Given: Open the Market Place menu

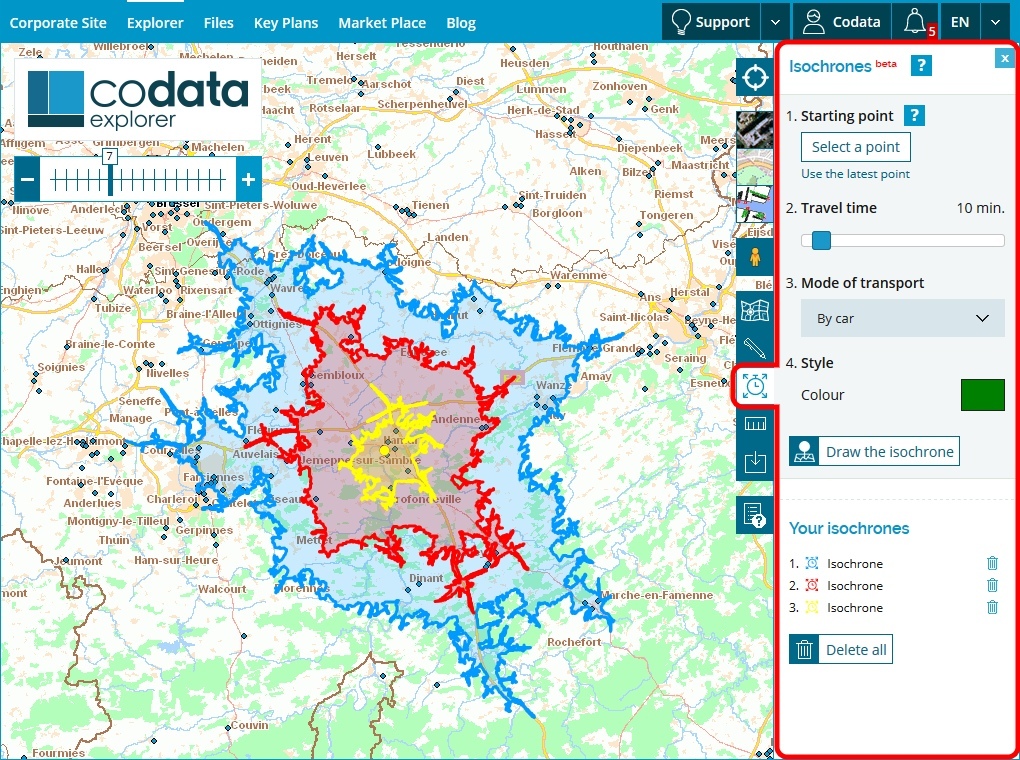Looking at the screenshot, I should pyautogui.click(x=382, y=22).
